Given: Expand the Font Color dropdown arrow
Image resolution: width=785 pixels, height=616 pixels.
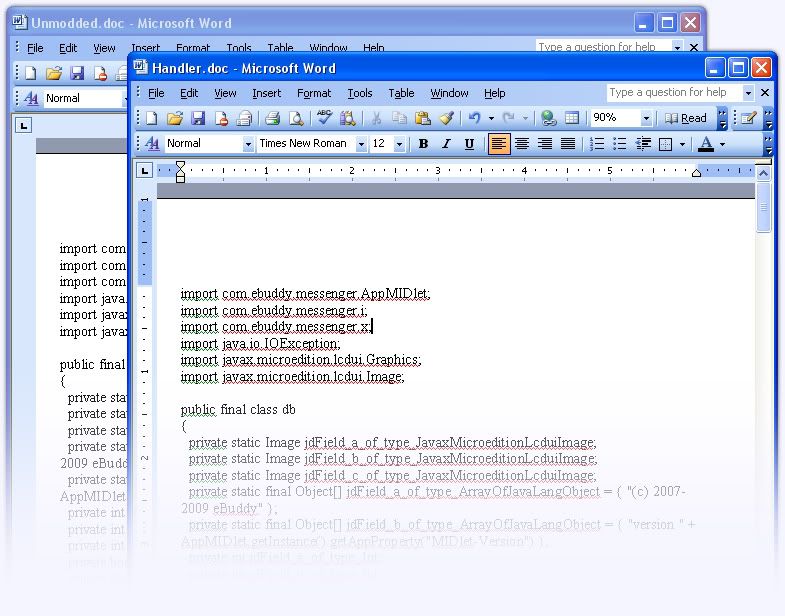Looking at the screenshot, I should coord(722,144).
